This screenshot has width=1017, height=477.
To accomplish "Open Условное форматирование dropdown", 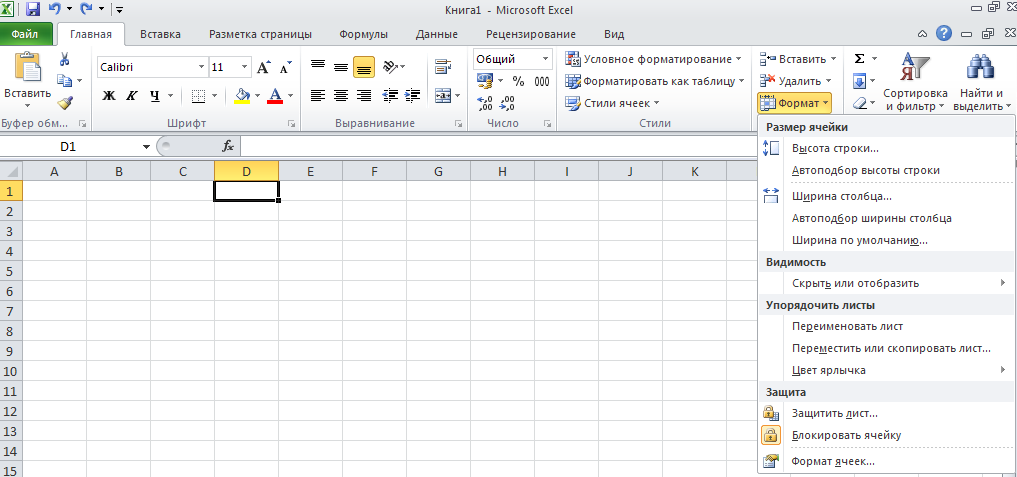I will tap(654, 59).
